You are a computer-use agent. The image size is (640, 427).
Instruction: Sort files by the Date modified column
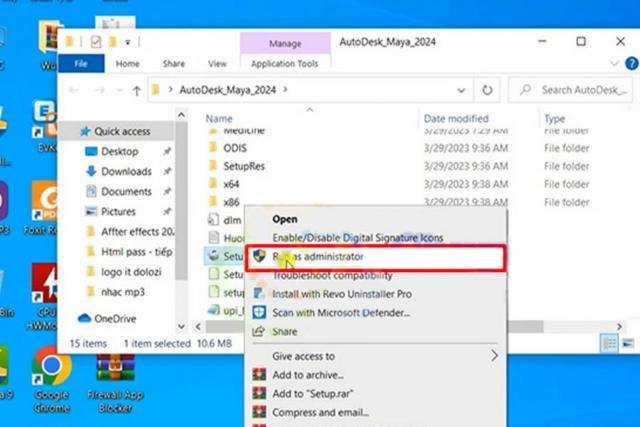tap(456, 118)
